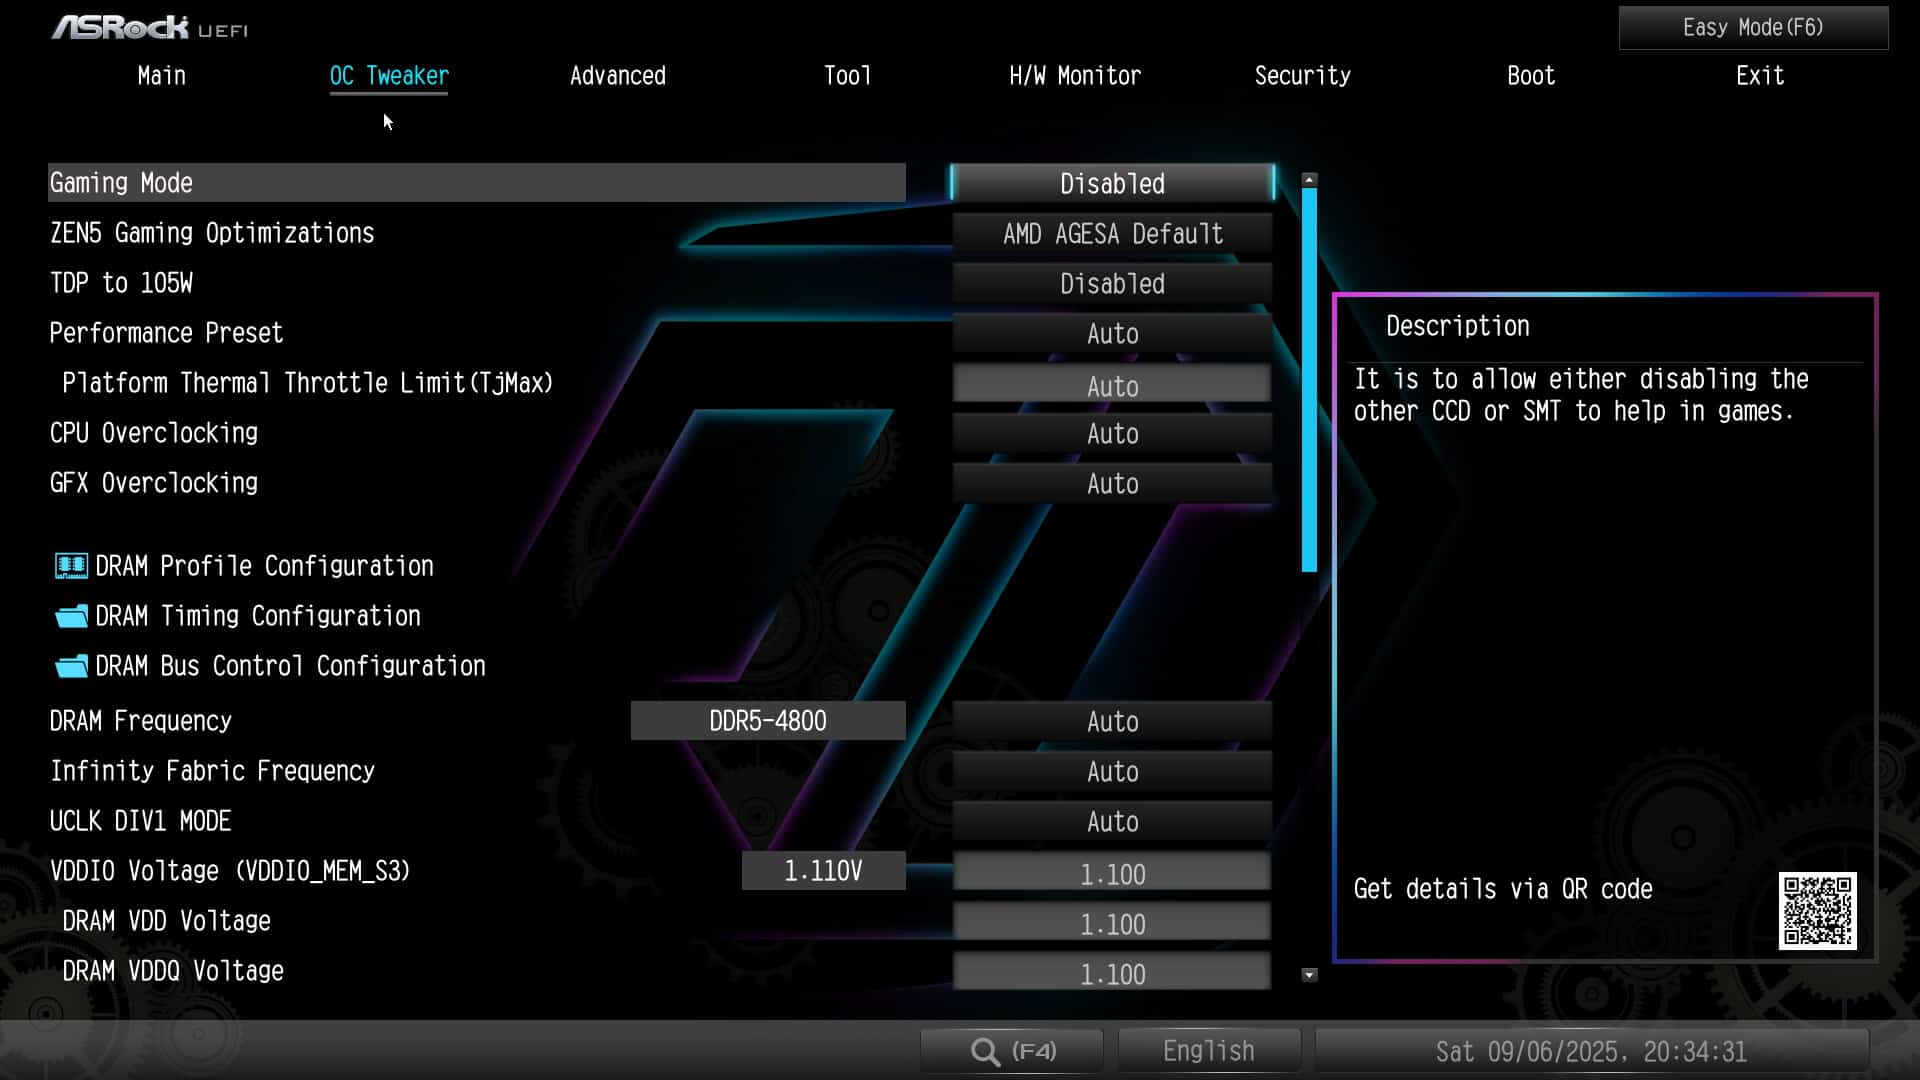Toggle Gaming Mode Disabled value

pyautogui.click(x=1112, y=184)
